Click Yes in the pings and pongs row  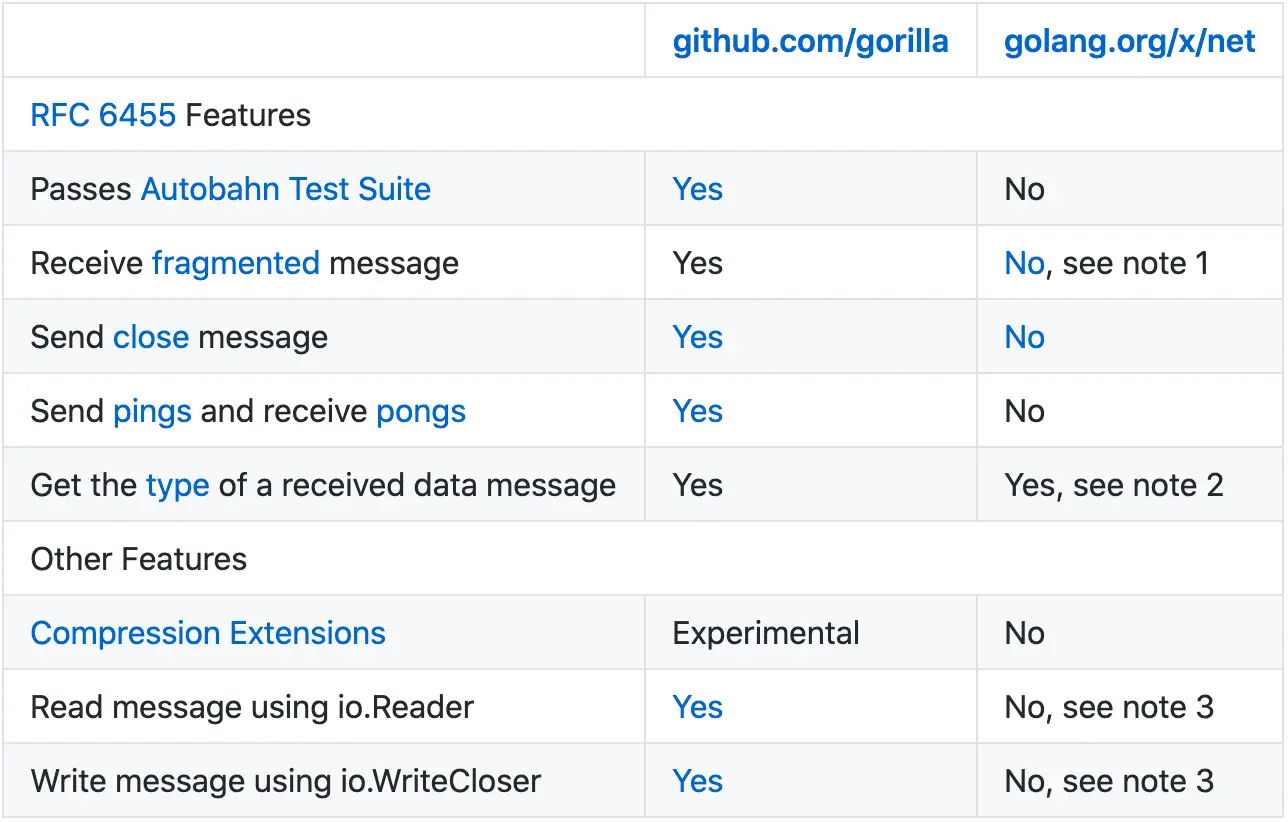pos(697,412)
